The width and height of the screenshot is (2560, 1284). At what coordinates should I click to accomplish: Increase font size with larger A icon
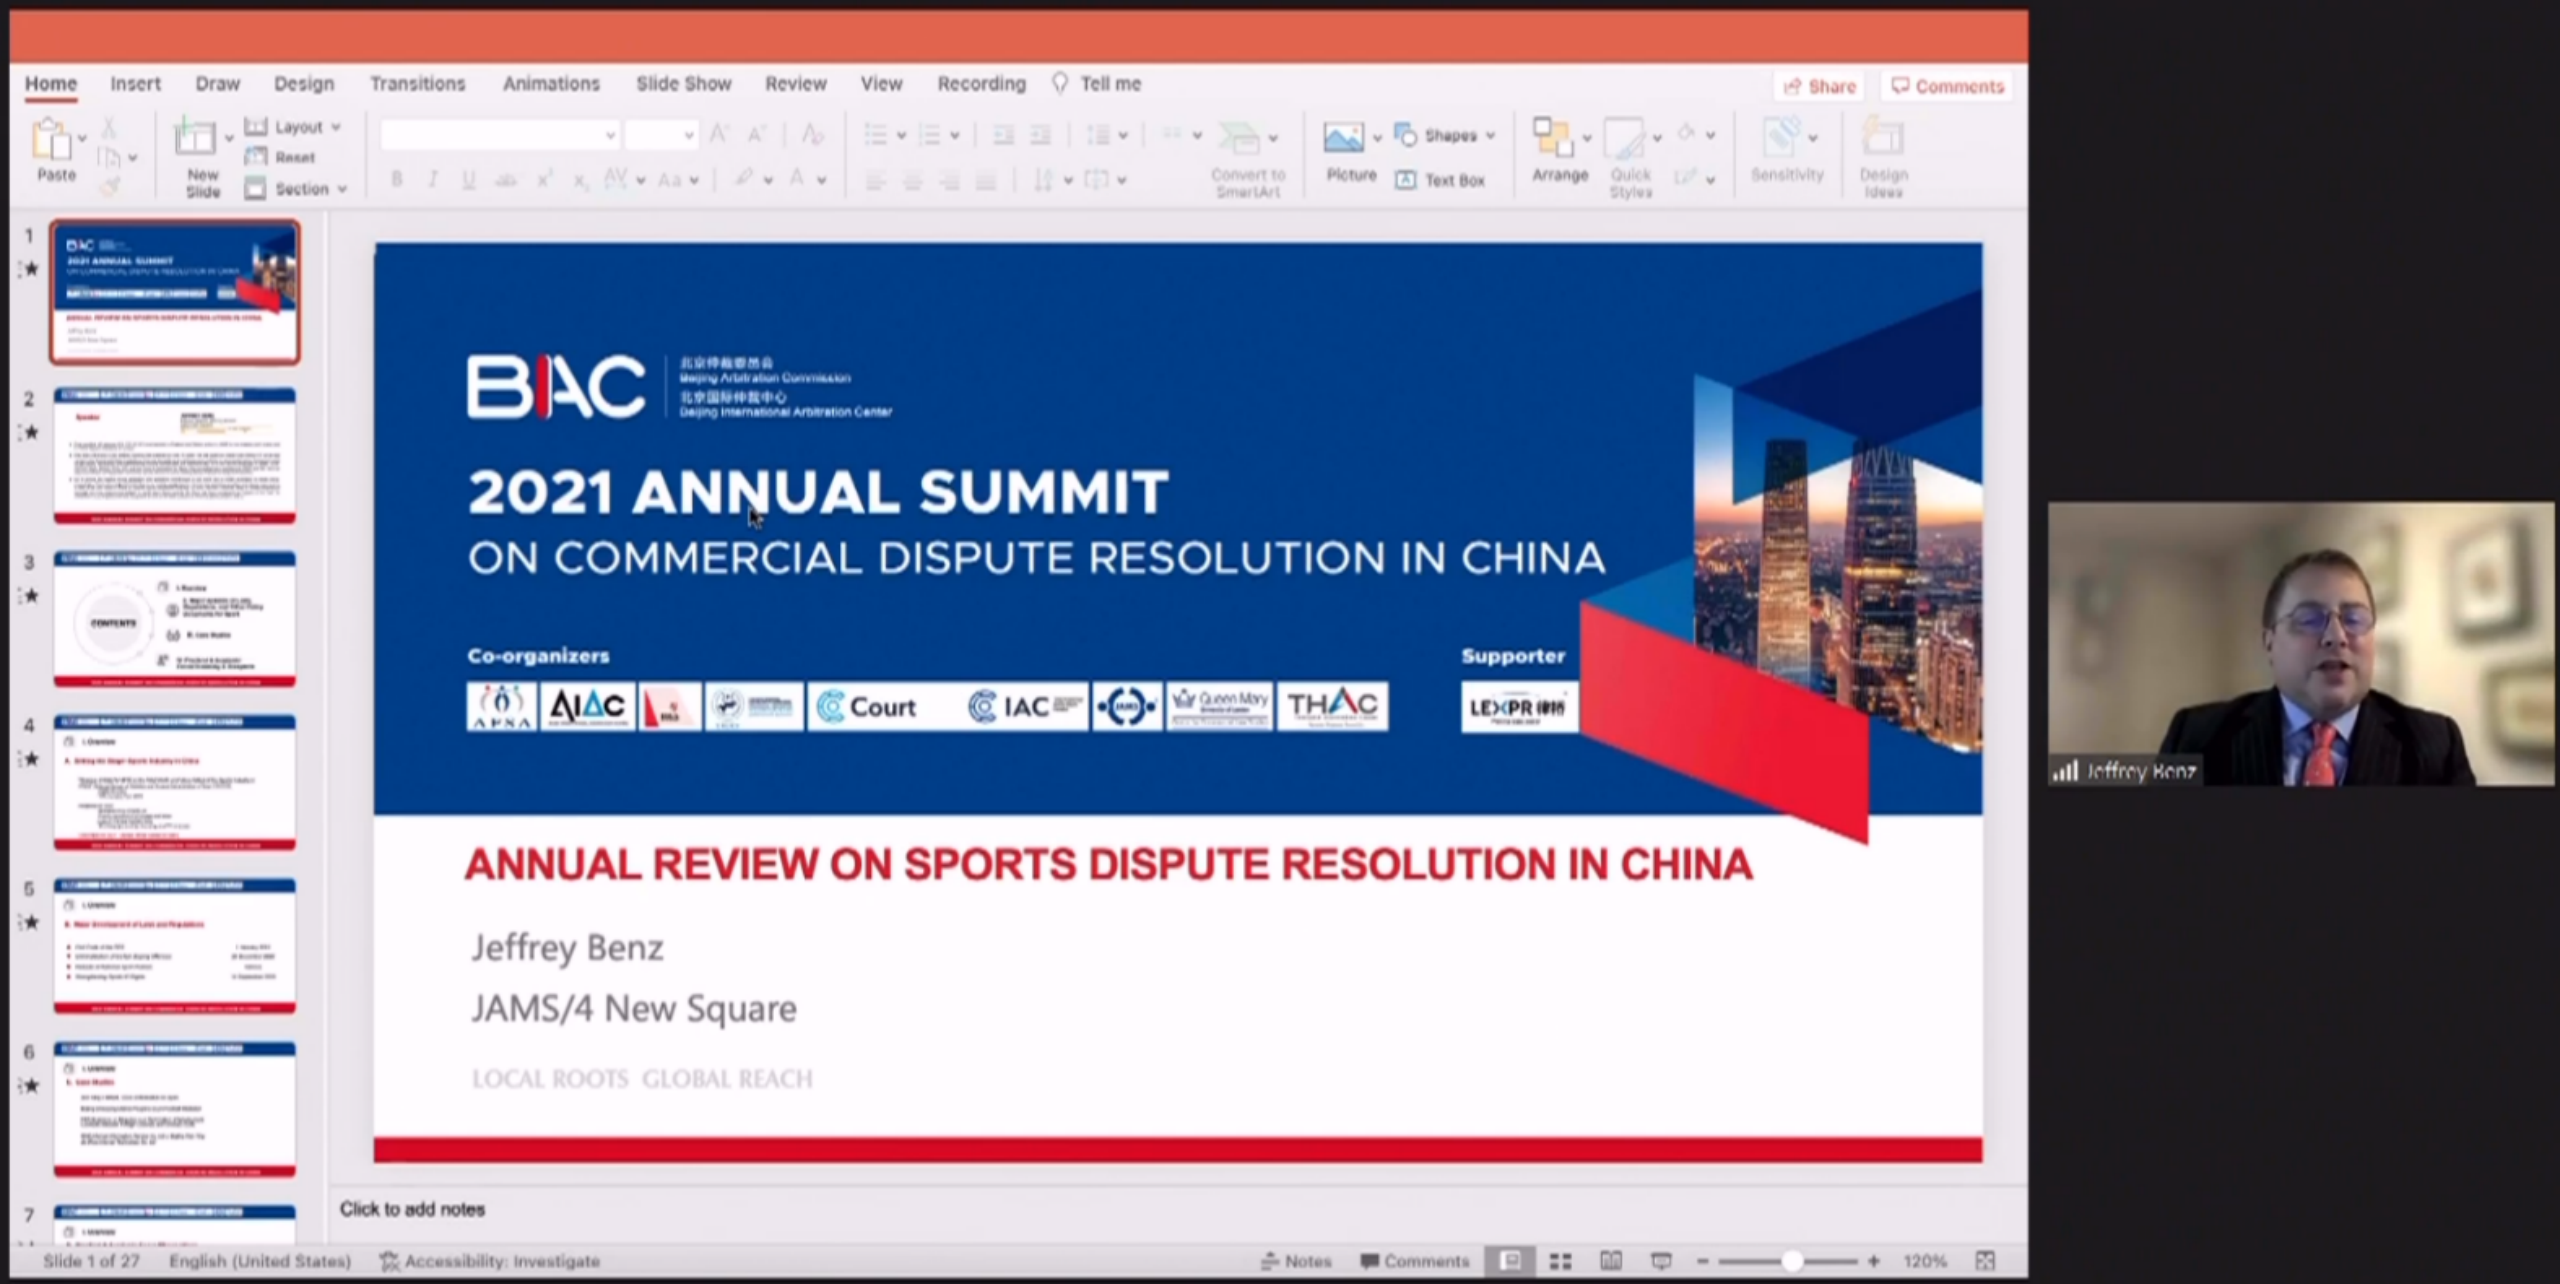pos(719,134)
